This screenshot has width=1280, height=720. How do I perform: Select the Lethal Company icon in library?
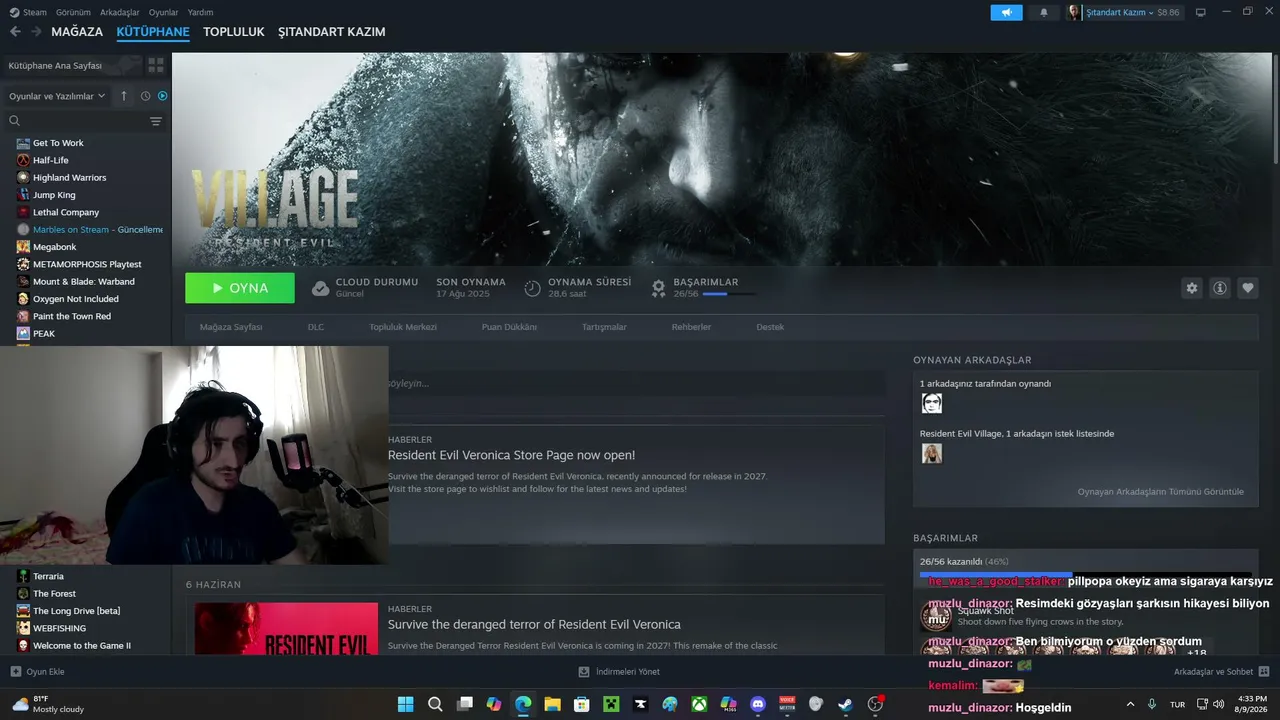[23, 212]
